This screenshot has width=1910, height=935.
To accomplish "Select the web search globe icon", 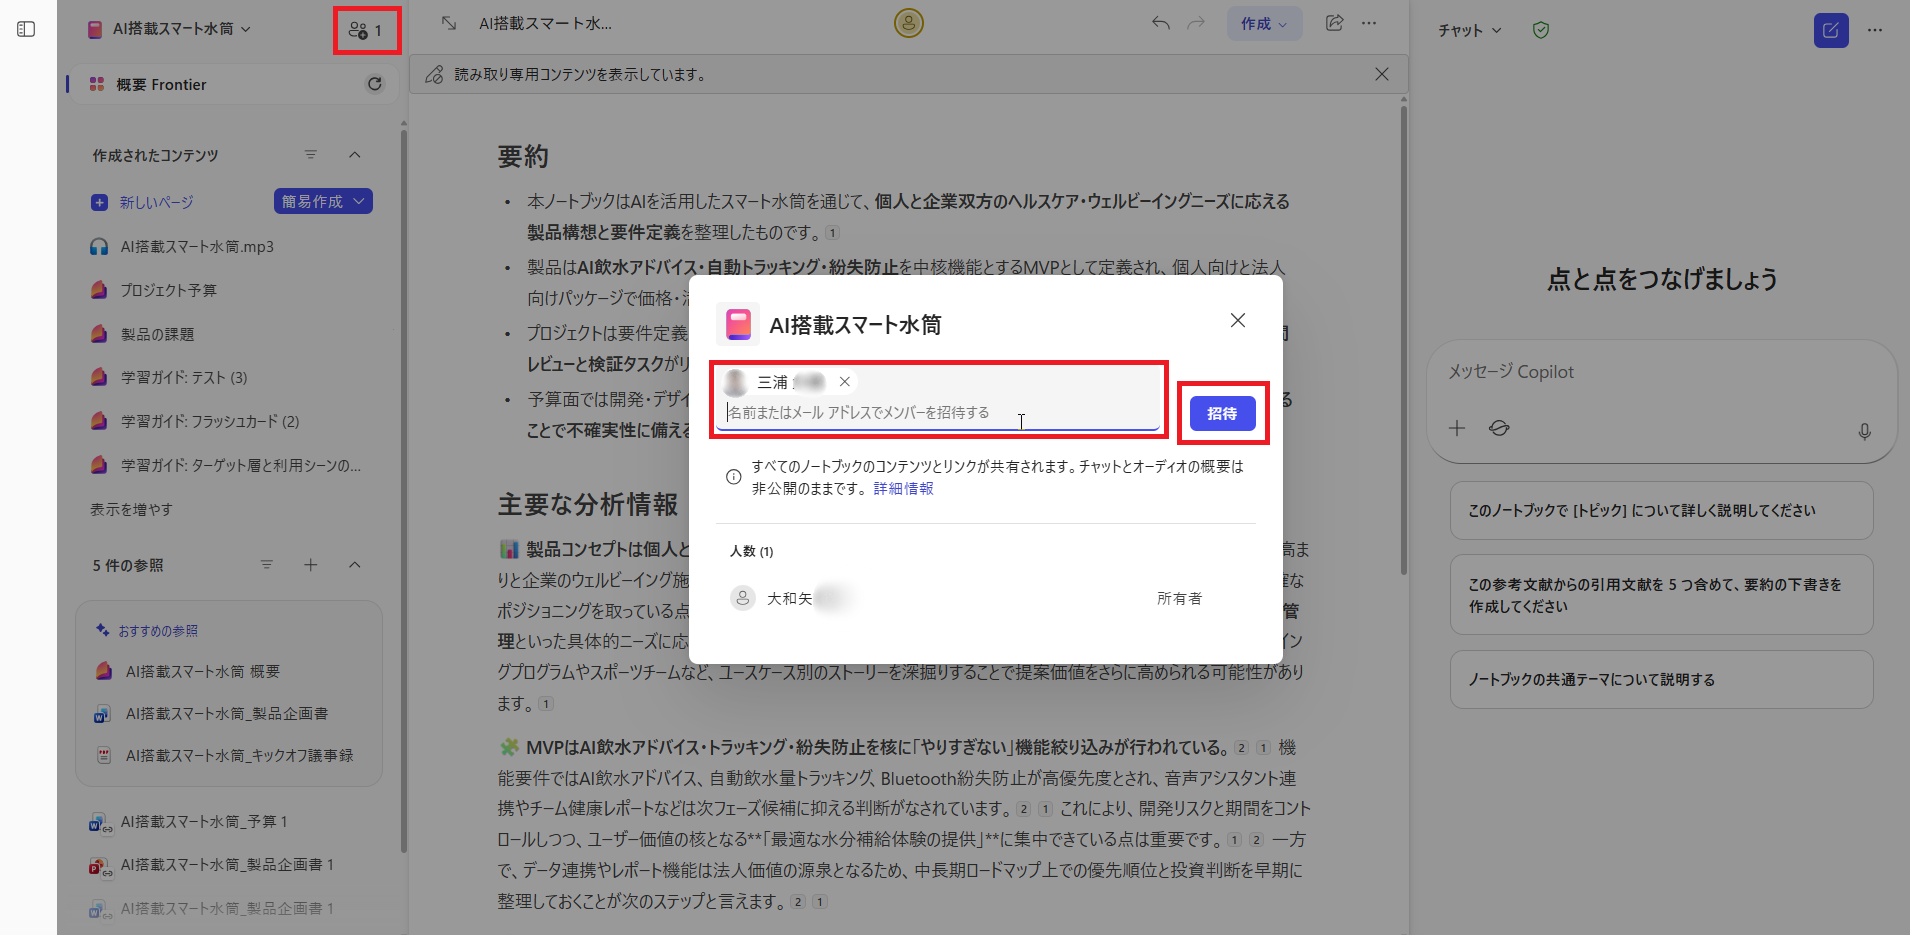I will [x=1499, y=428].
